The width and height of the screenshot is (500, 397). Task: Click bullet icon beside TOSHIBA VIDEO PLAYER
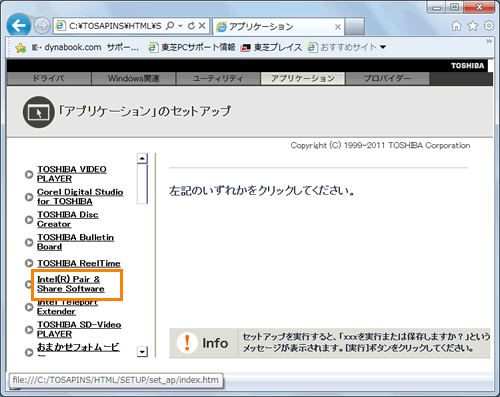[x=29, y=174]
